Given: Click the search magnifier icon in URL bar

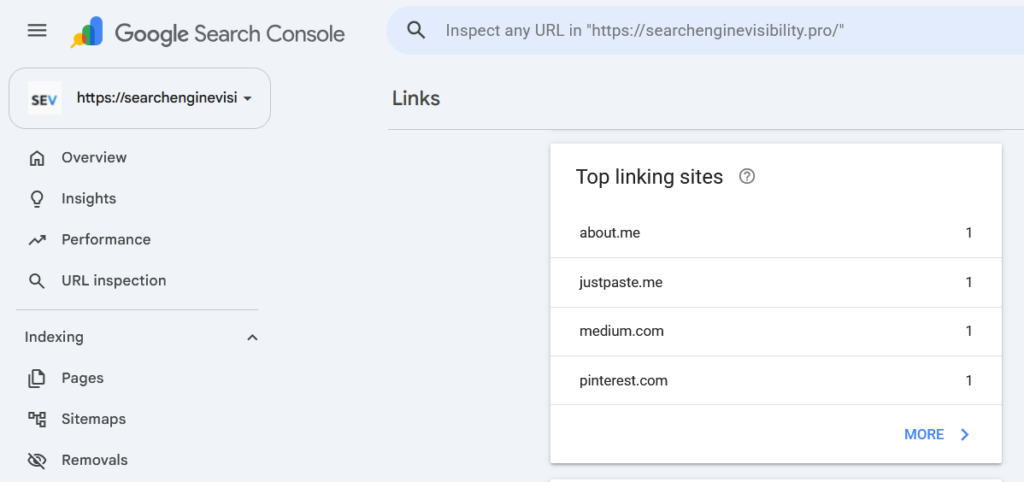Looking at the screenshot, I should click(x=416, y=30).
